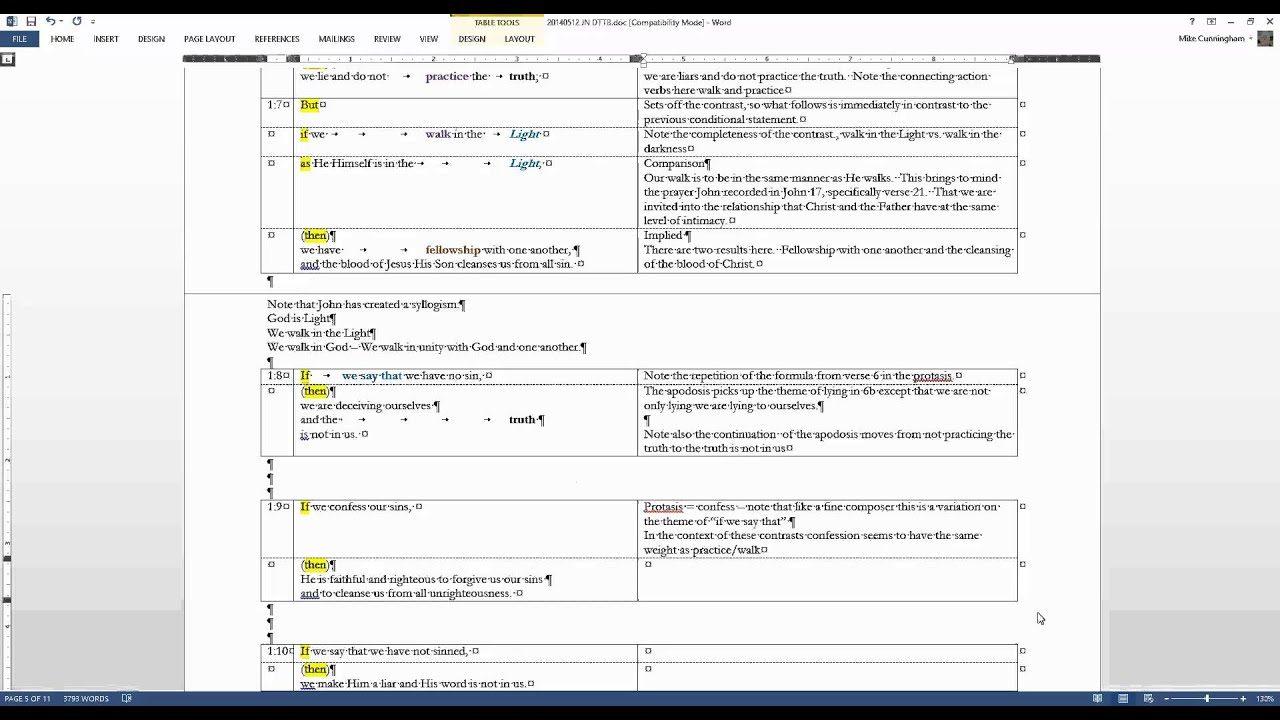The height and width of the screenshot is (720, 1280).
Task: Open Ribbon Display Options button
Action: pyautogui.click(x=1211, y=21)
